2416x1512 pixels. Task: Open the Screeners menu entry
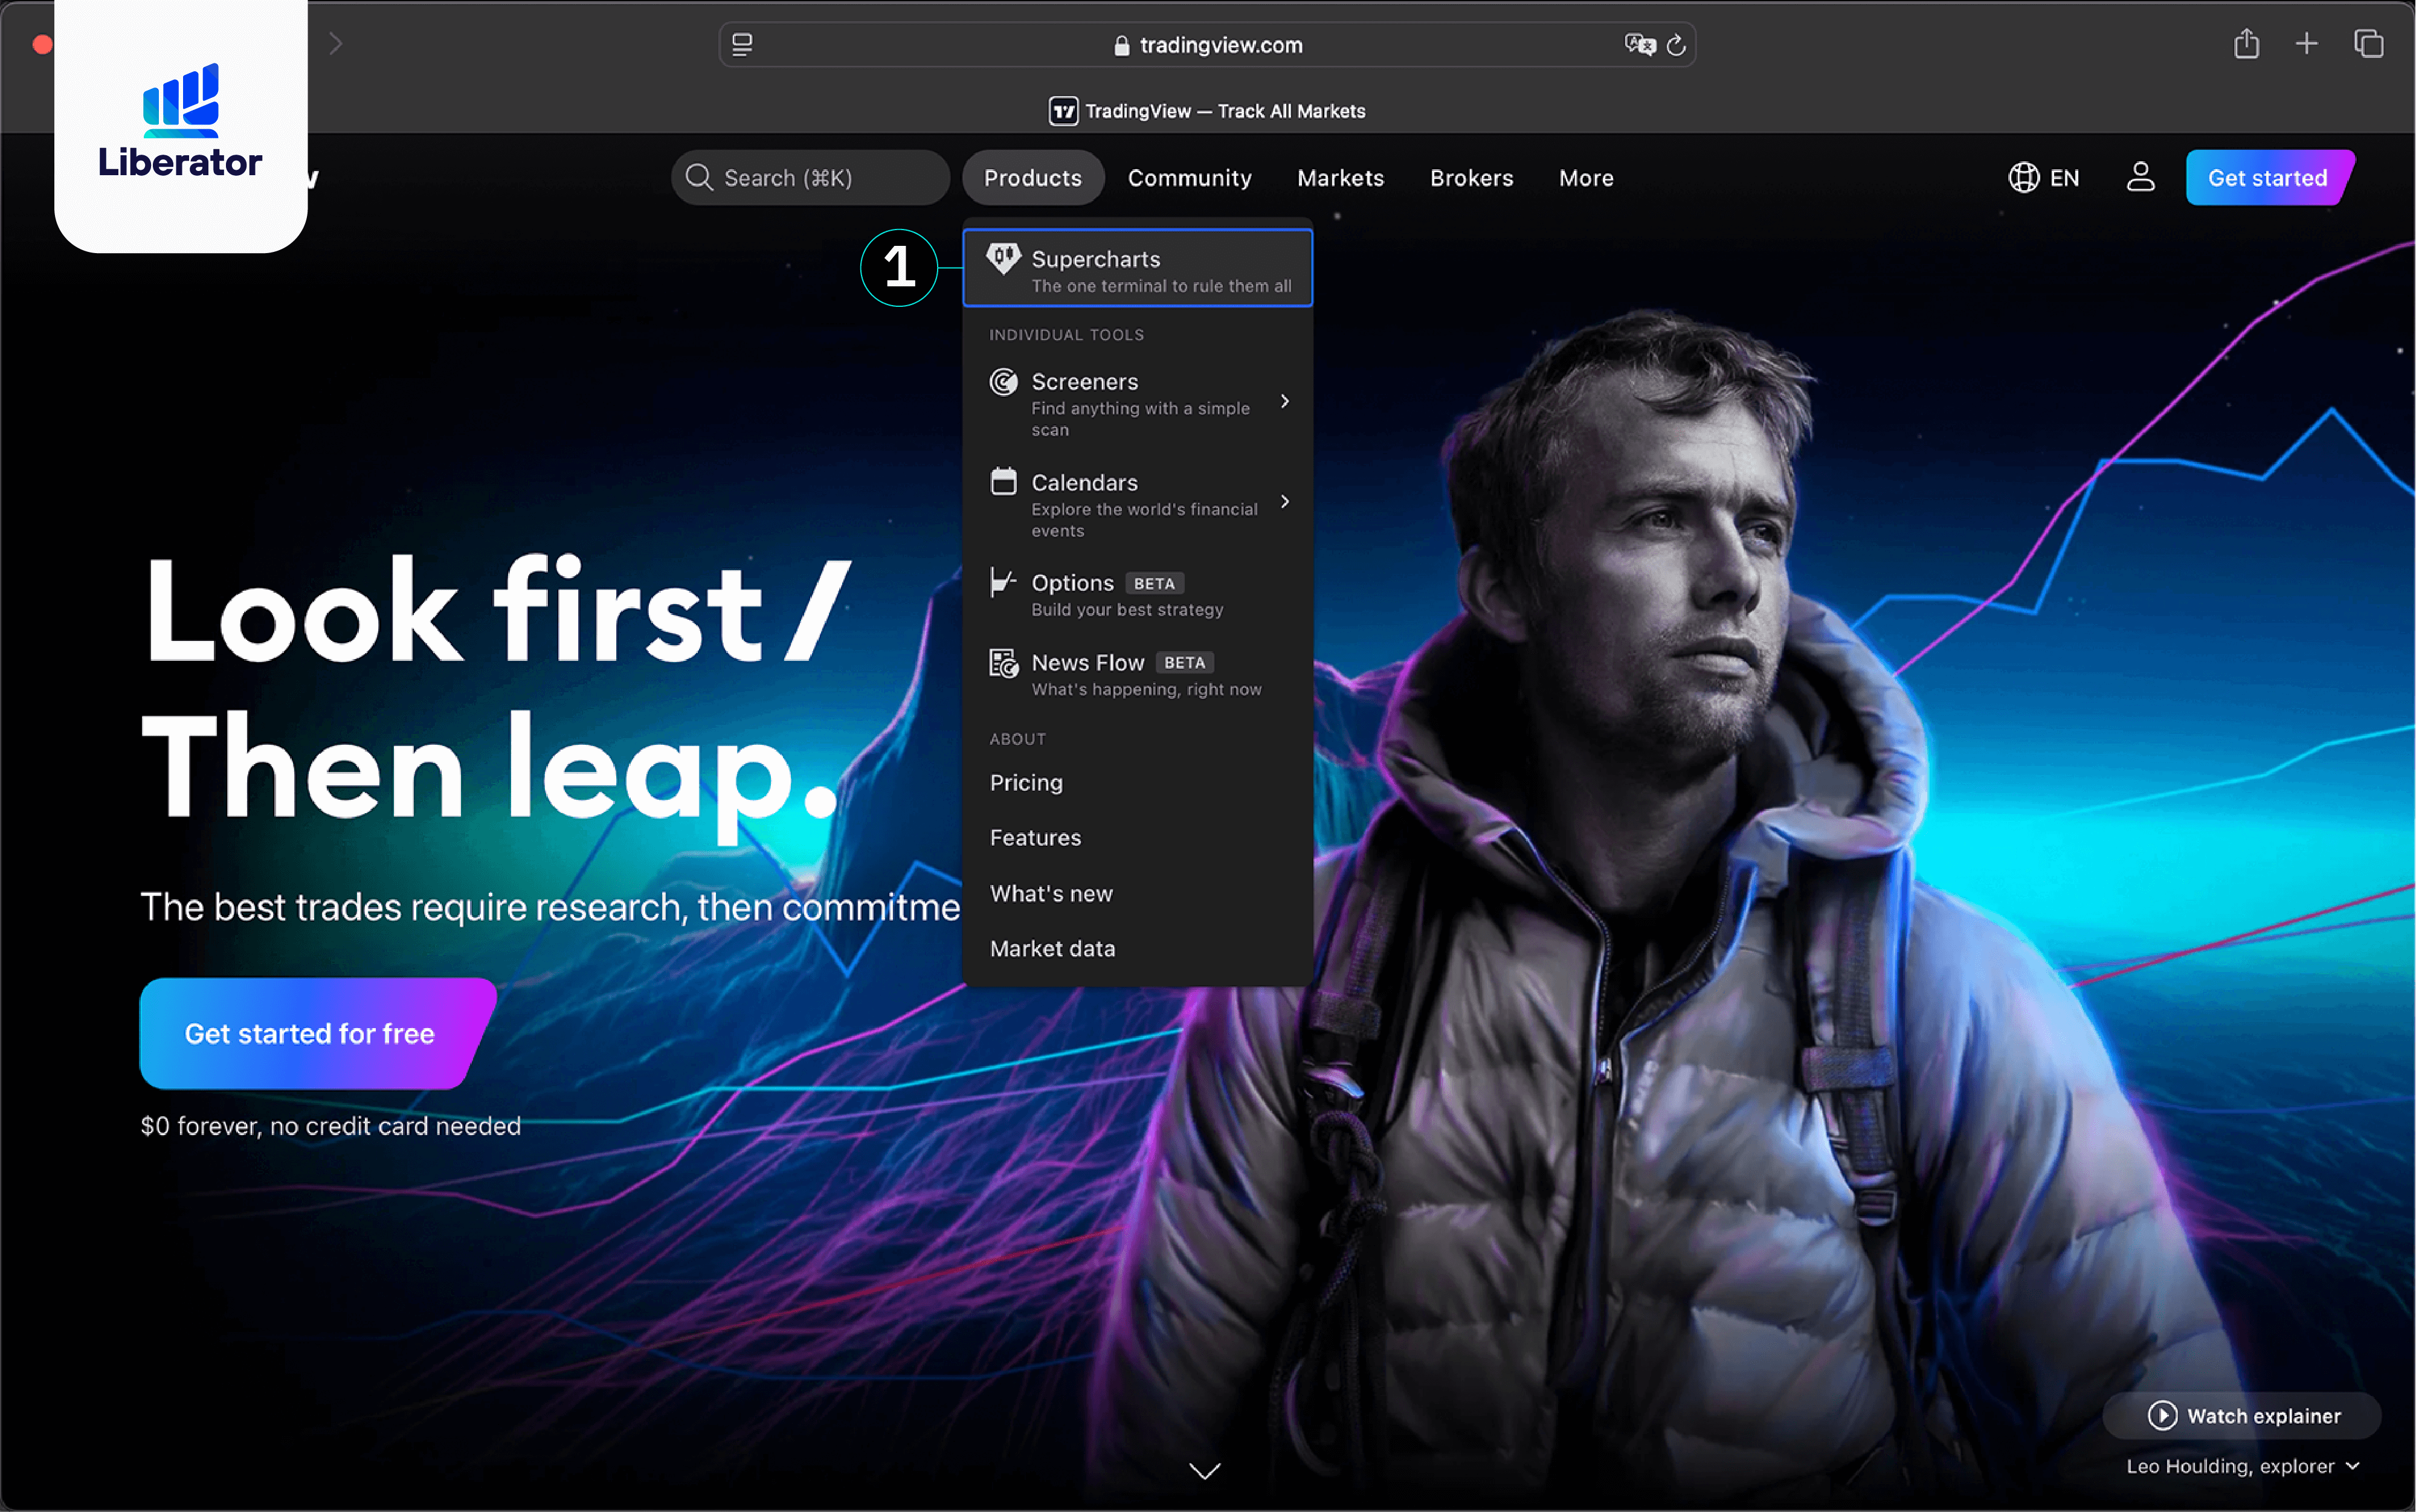1137,403
